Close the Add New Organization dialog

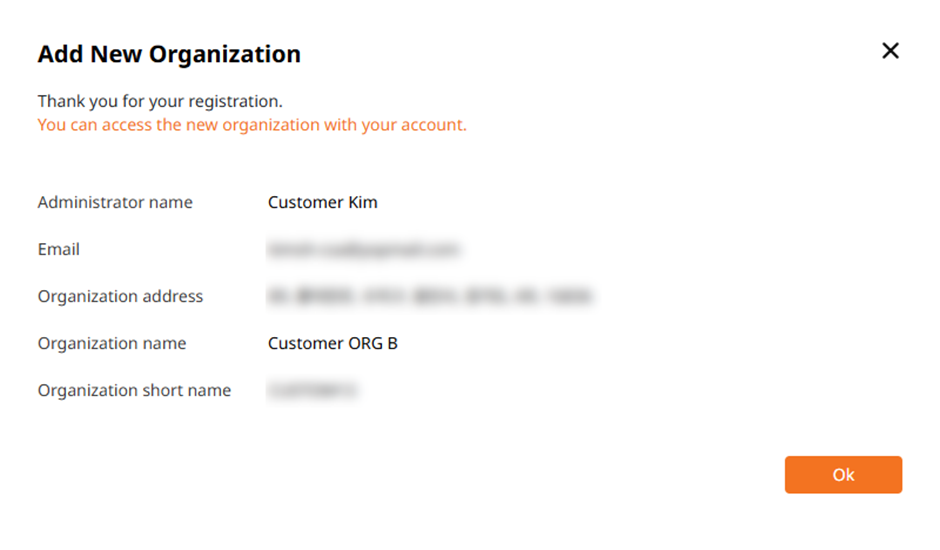tap(890, 51)
